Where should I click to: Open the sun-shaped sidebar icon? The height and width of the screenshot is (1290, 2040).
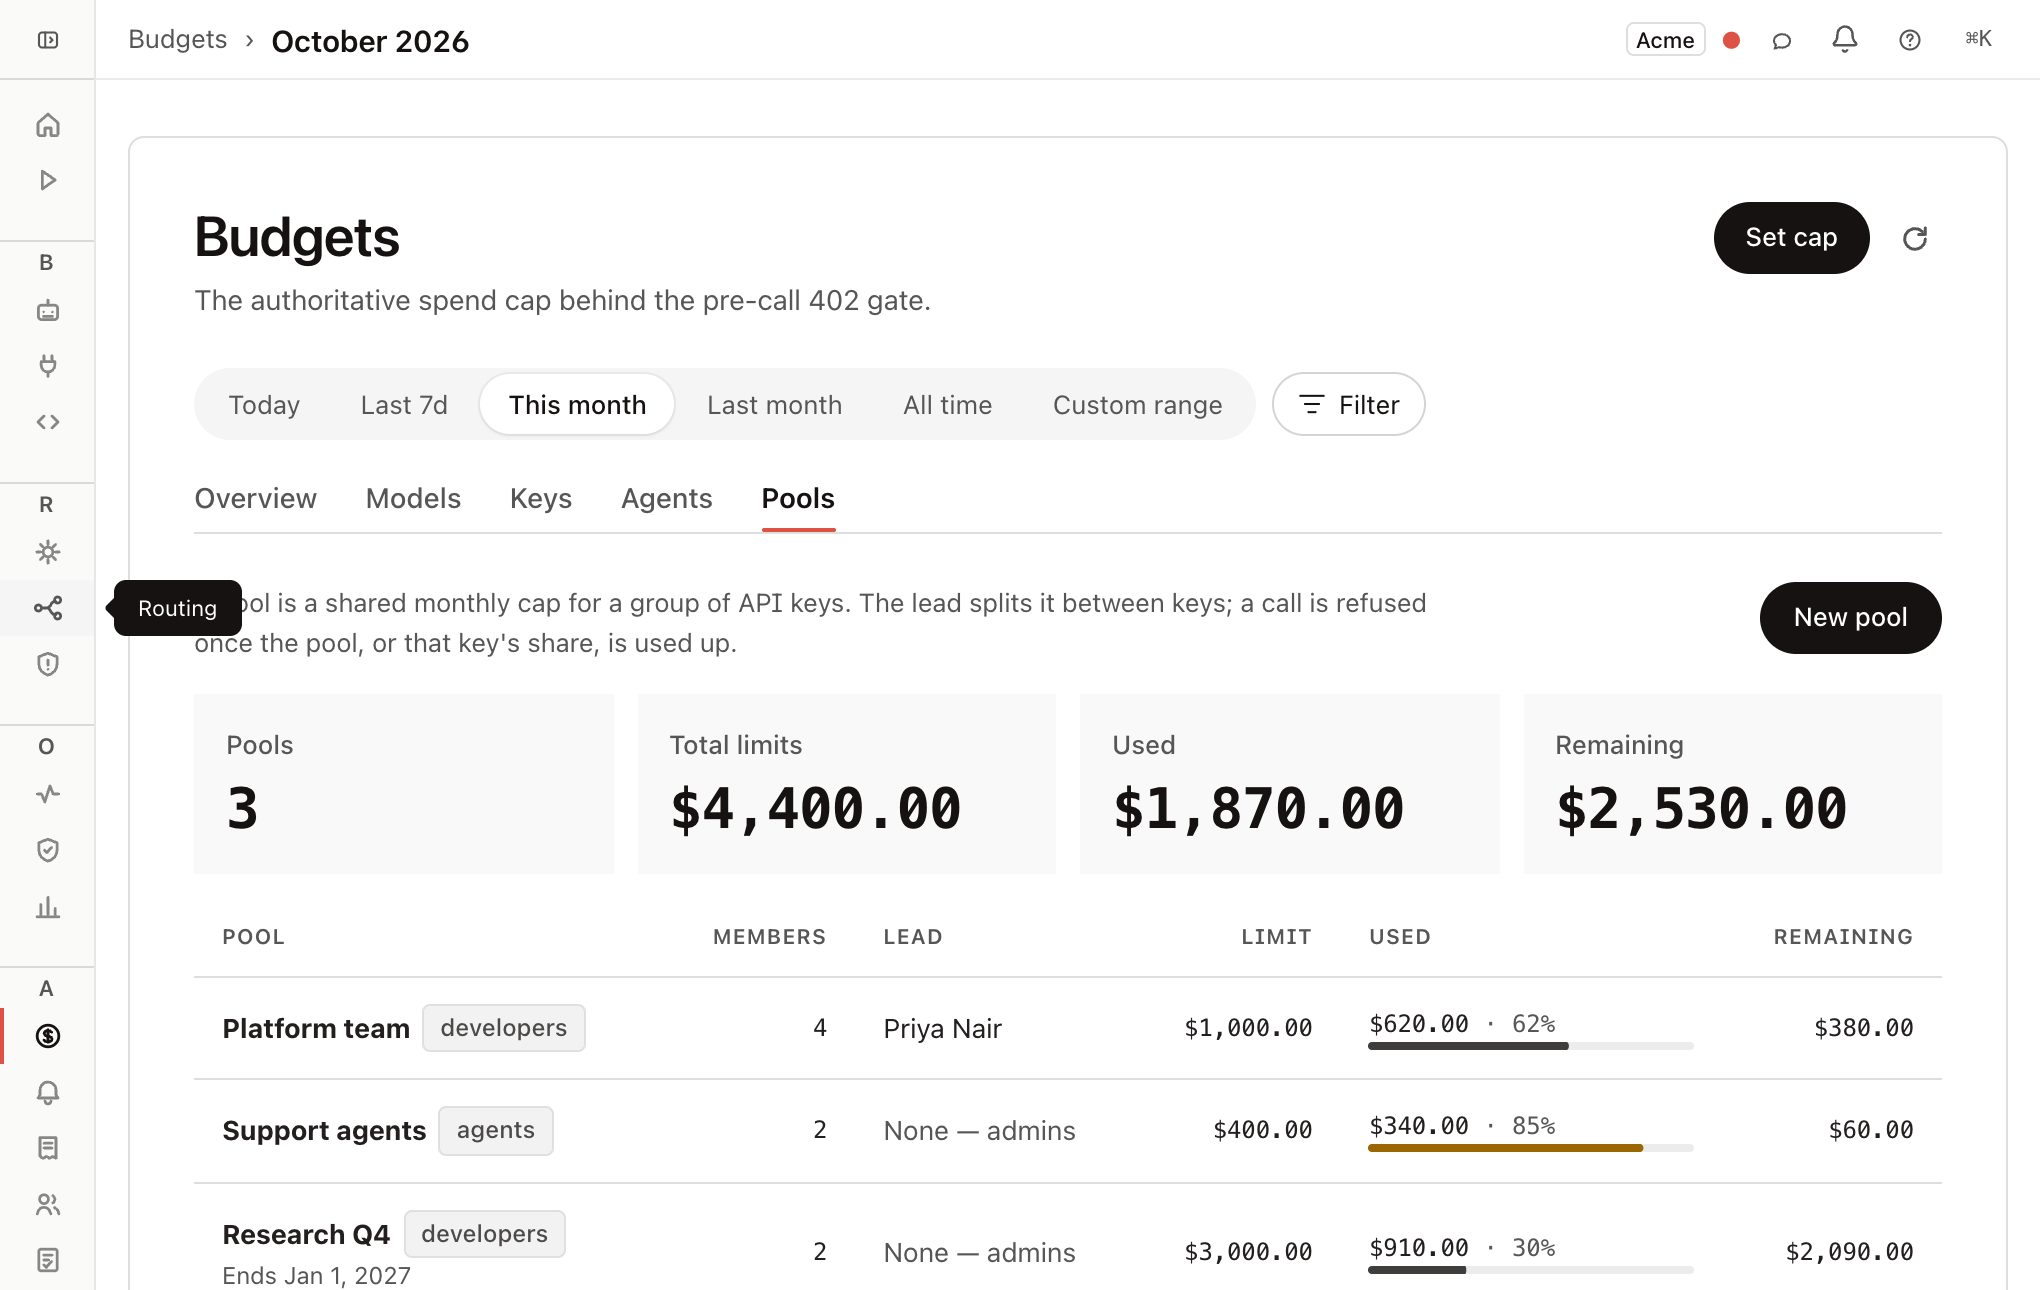click(x=47, y=552)
